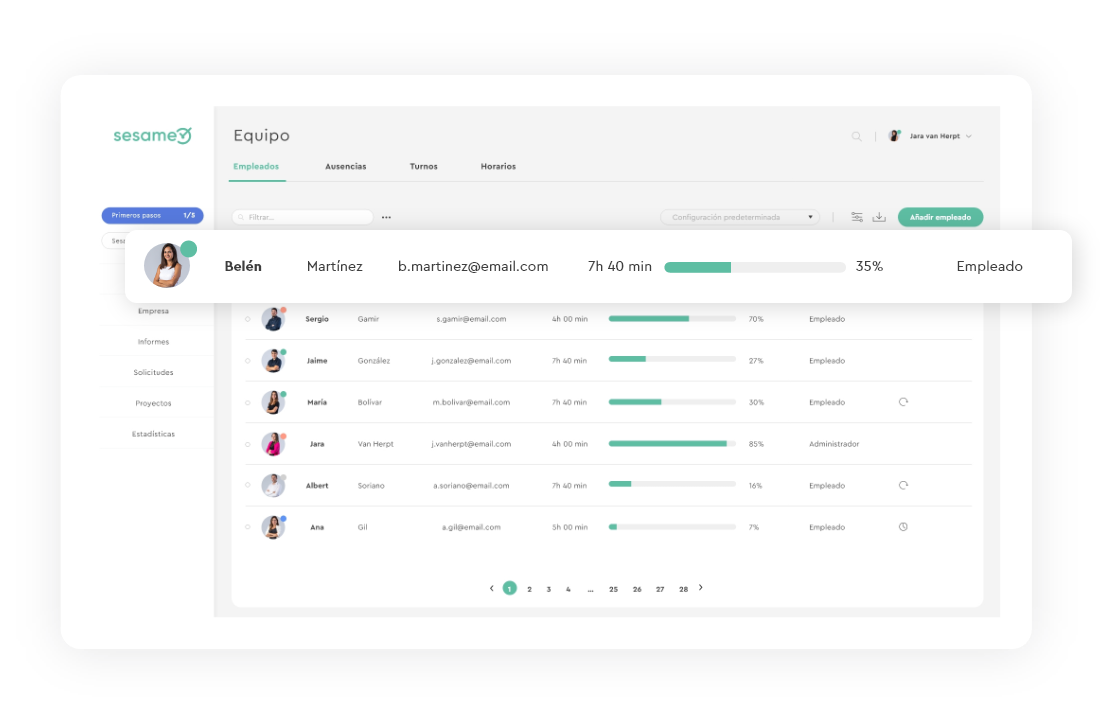Select the row checkbox for Jara
The image size is (1112, 718).
coord(248,444)
